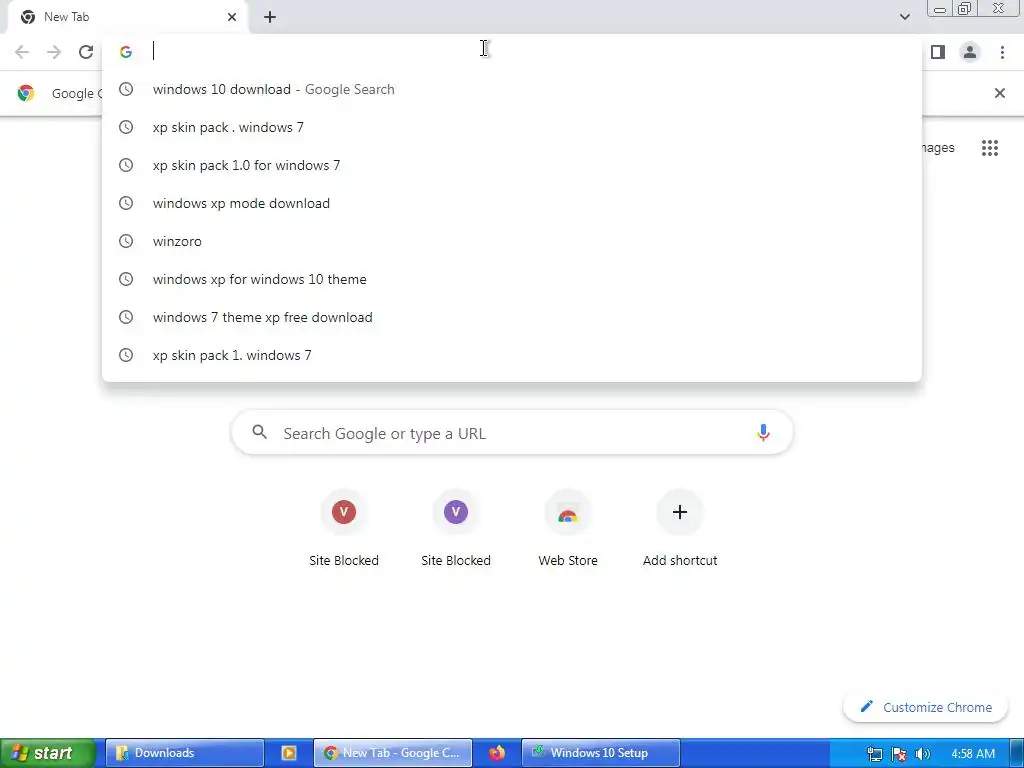Image resolution: width=1024 pixels, height=768 pixels.
Task: Click the 4:58 AM taskbar clock
Action: click(x=973, y=754)
